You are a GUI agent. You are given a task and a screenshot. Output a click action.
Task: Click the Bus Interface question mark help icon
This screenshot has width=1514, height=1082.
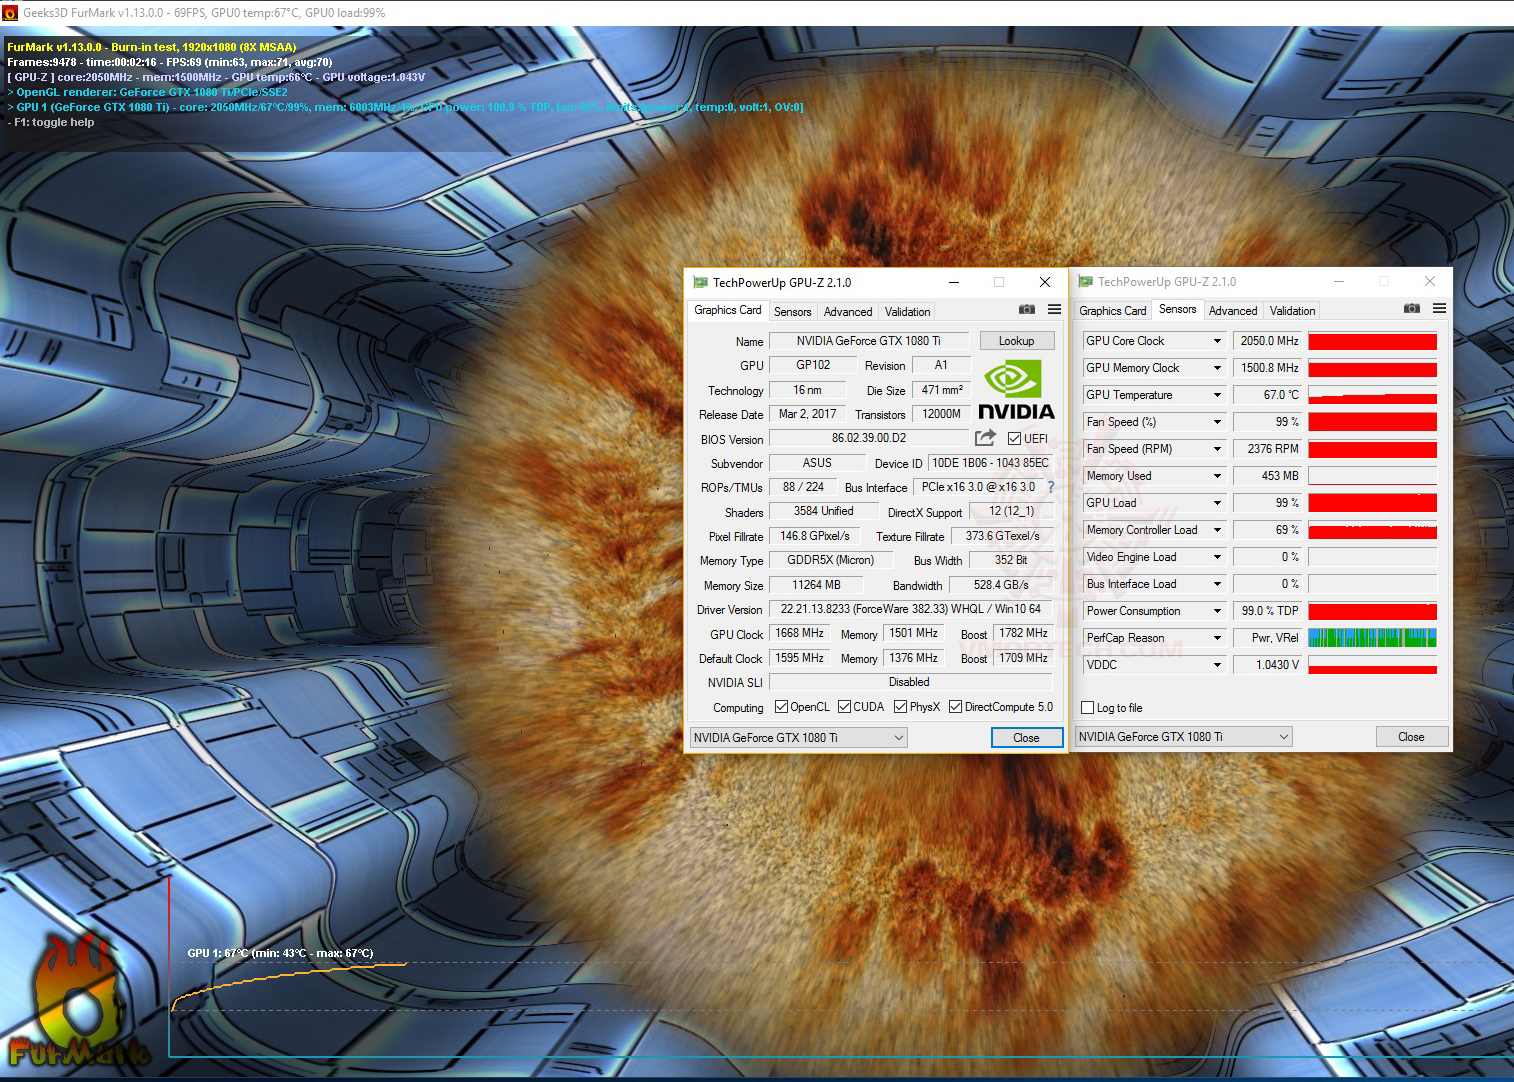1051,487
